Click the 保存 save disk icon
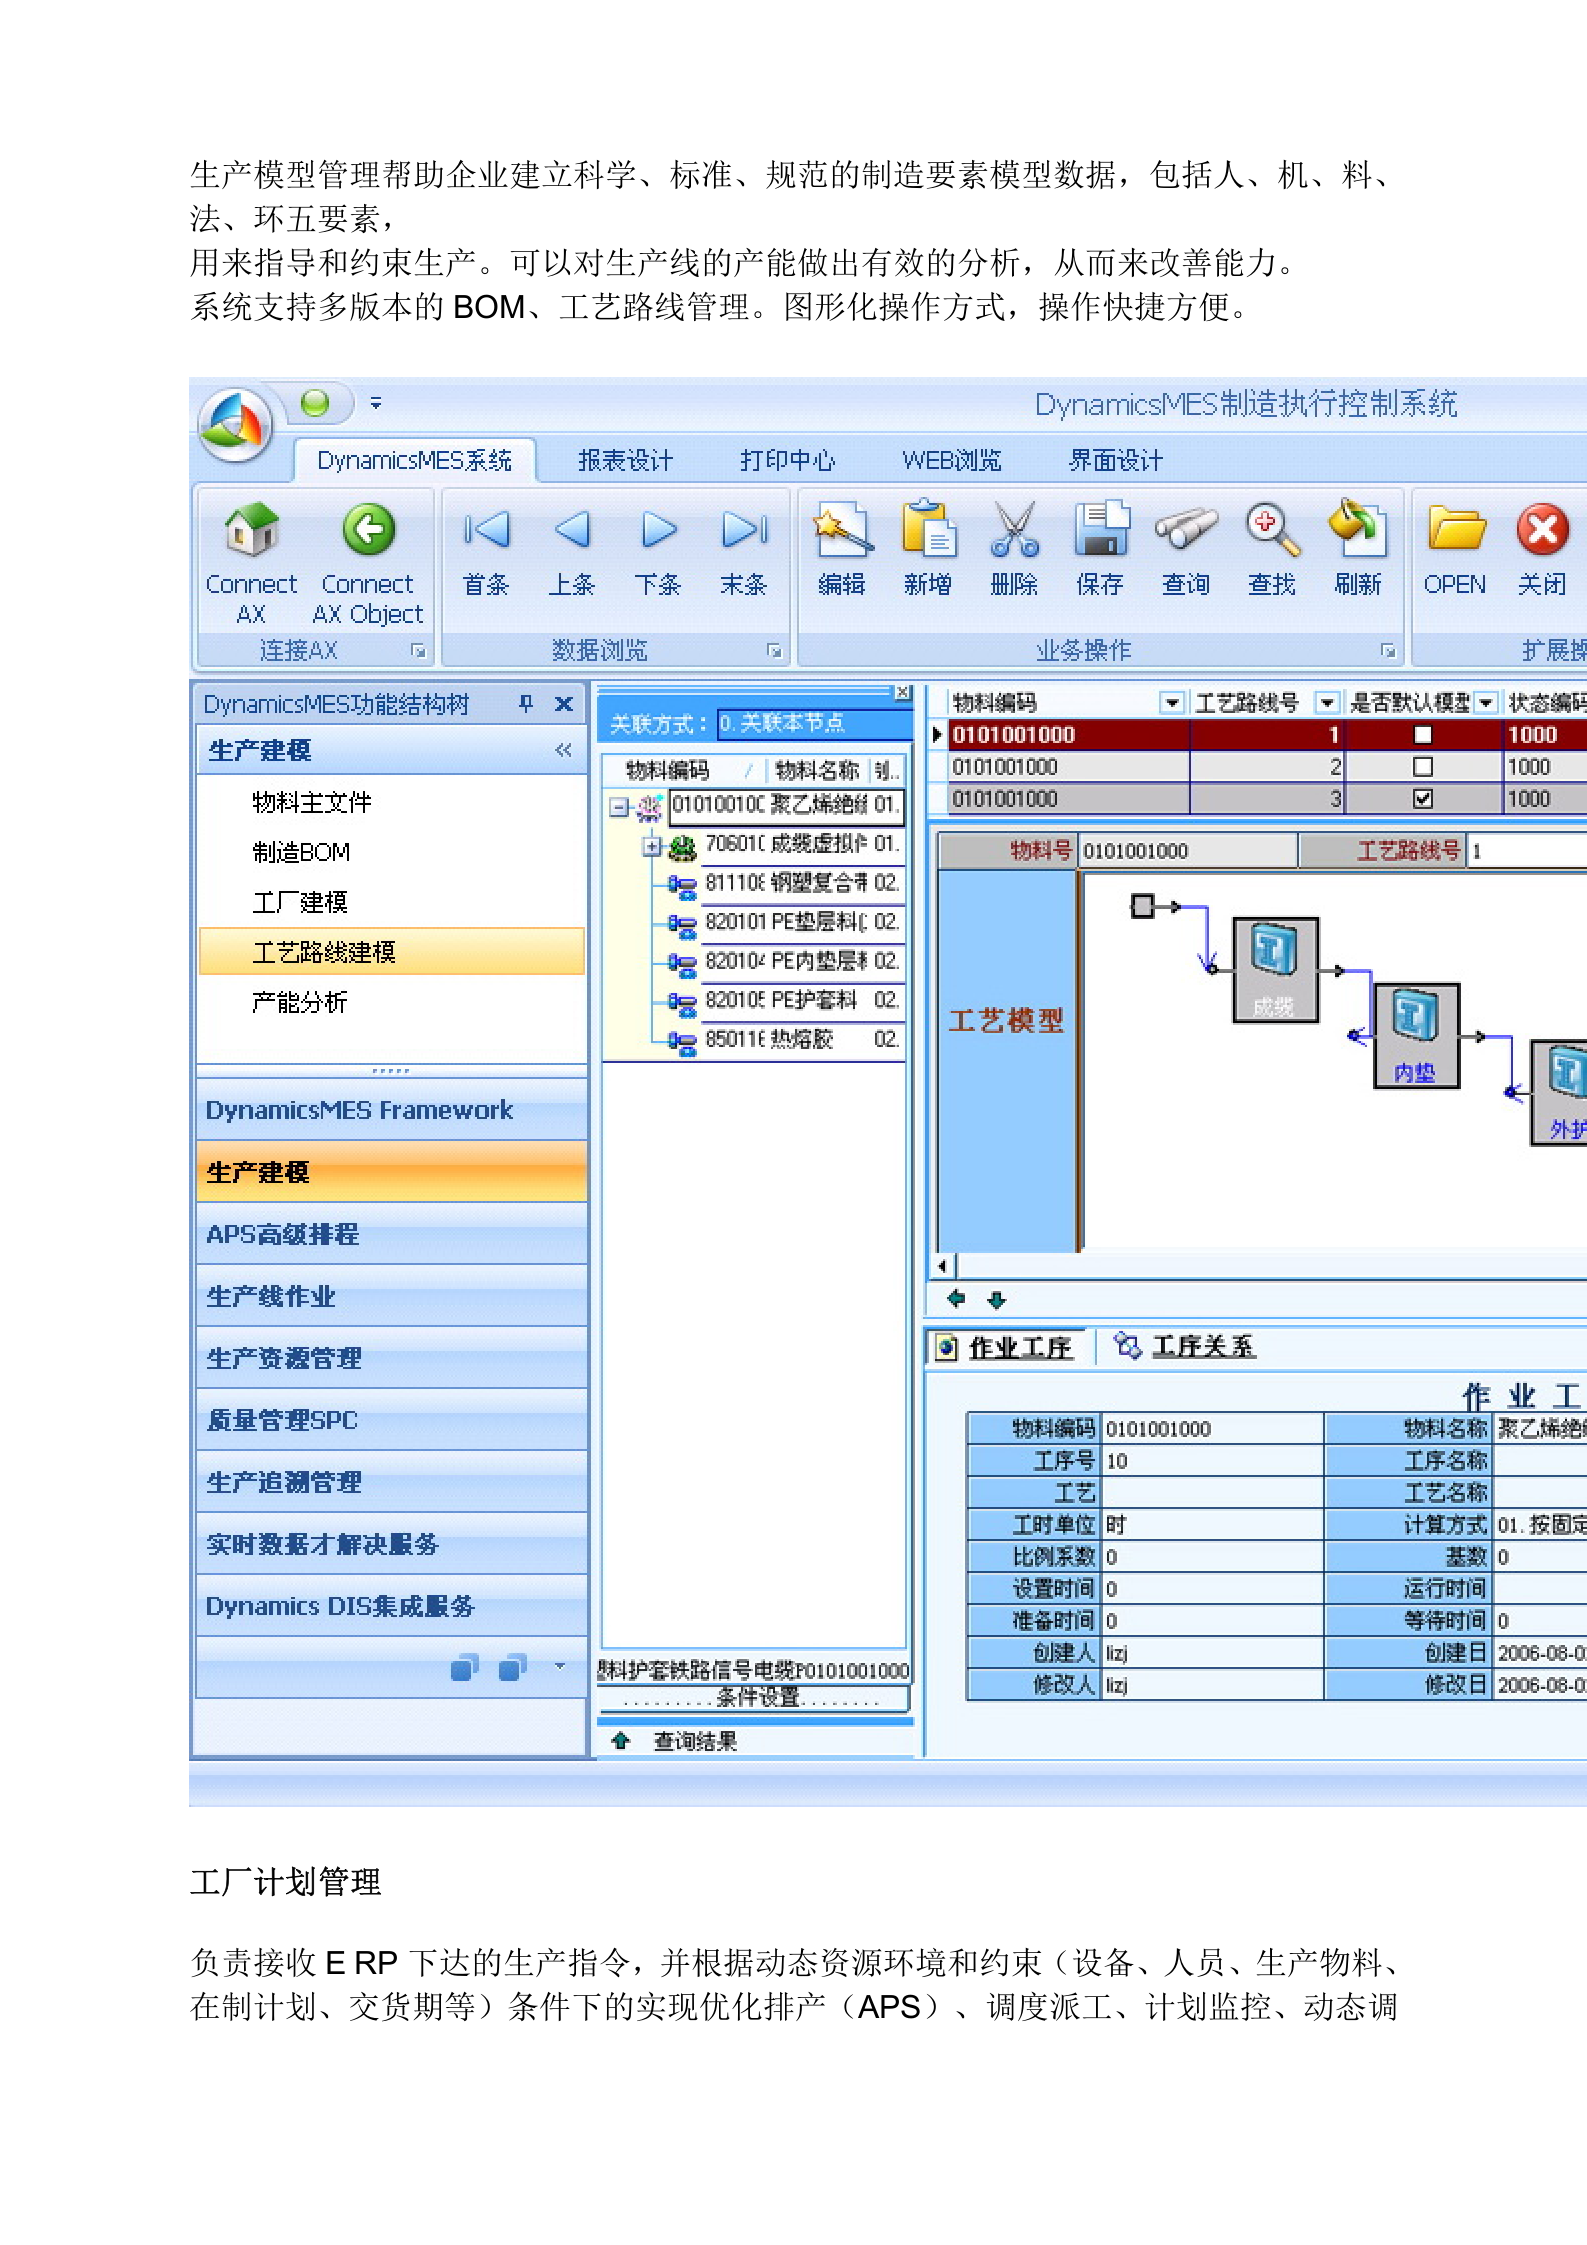 click(x=1100, y=530)
